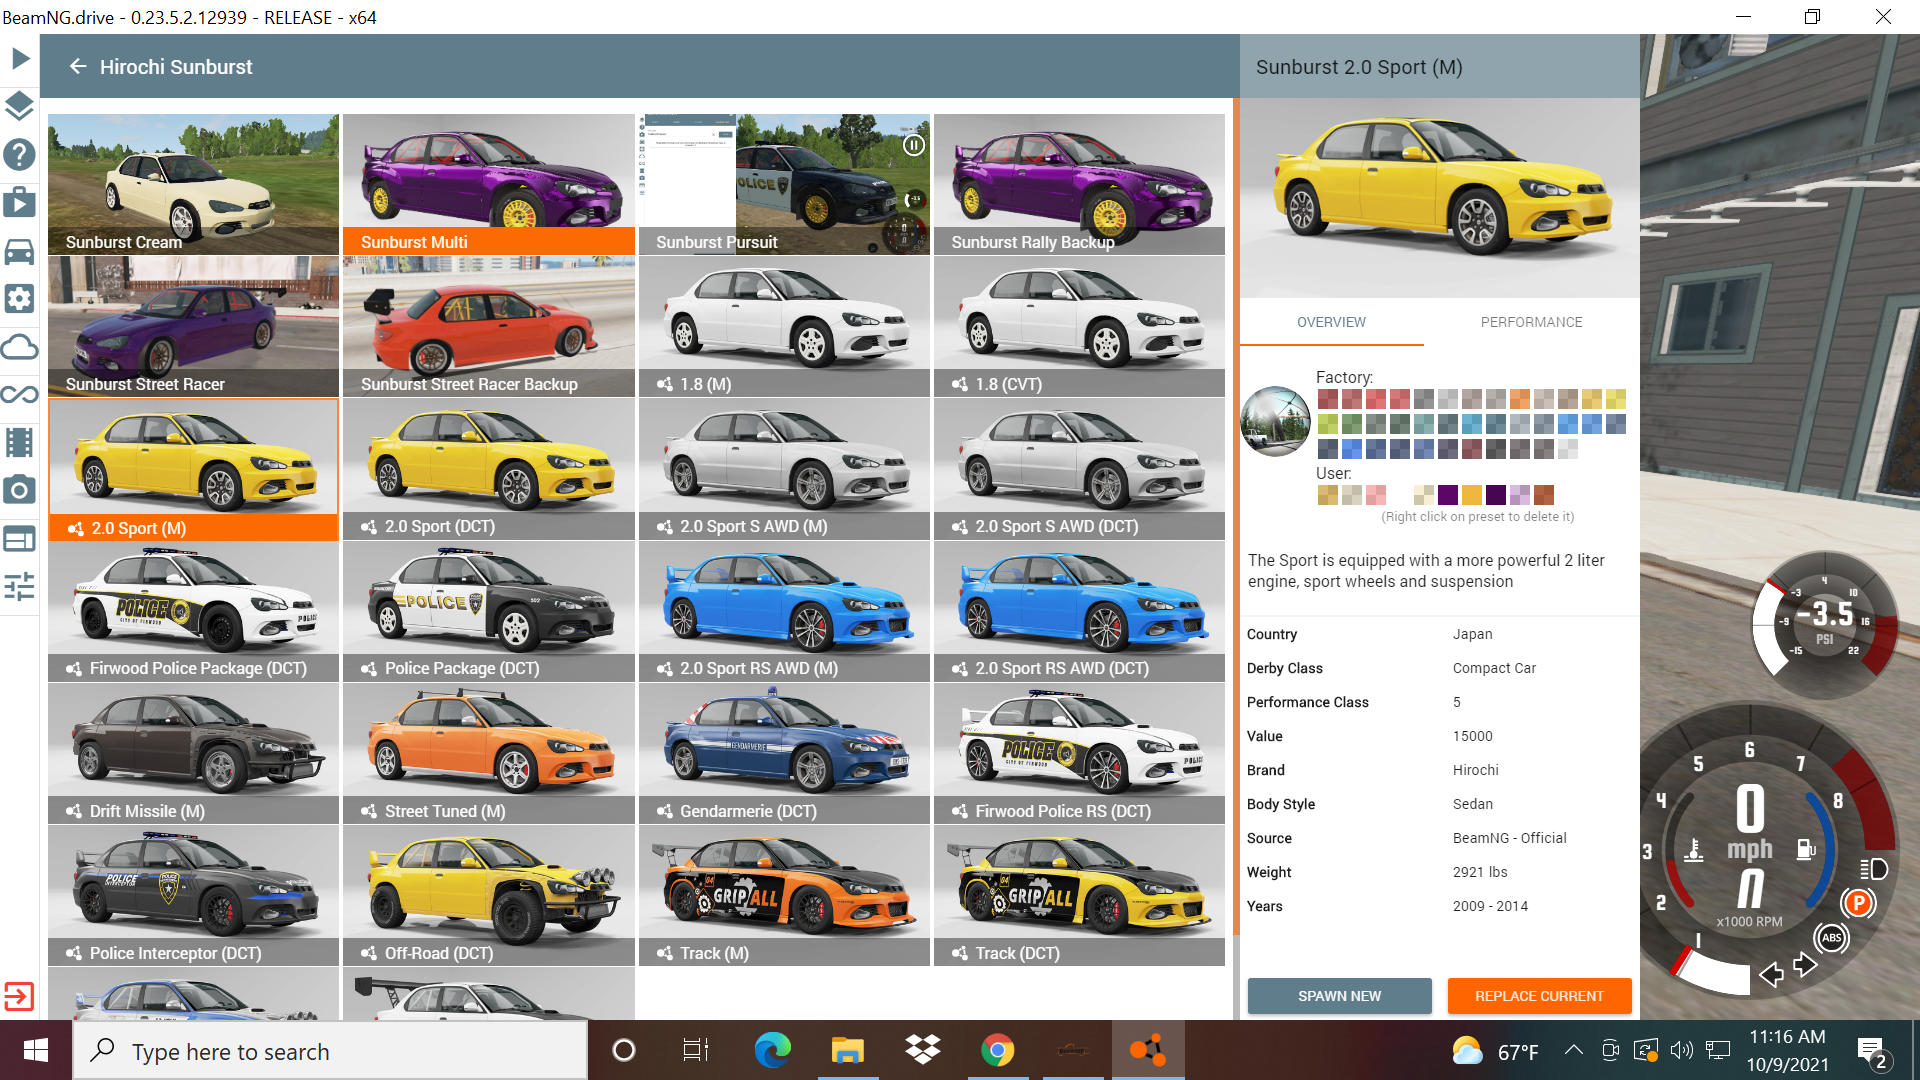Show hidden system tray icons chevron

pos(1573,1050)
